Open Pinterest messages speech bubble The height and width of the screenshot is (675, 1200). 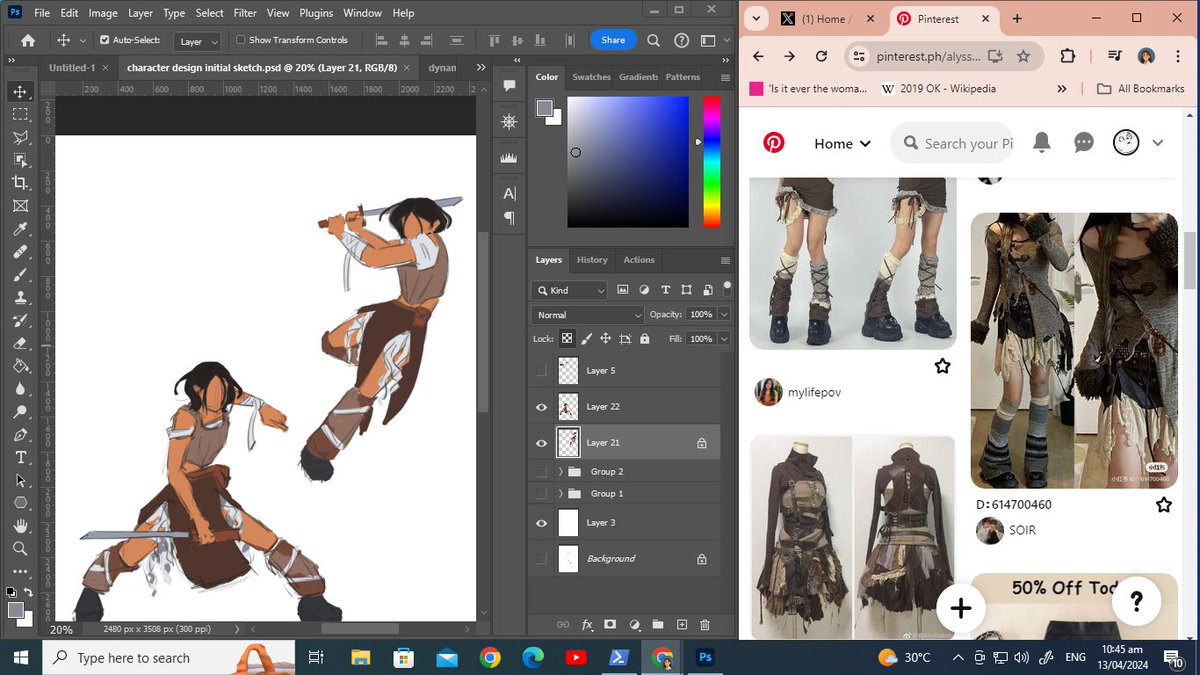[1084, 143]
